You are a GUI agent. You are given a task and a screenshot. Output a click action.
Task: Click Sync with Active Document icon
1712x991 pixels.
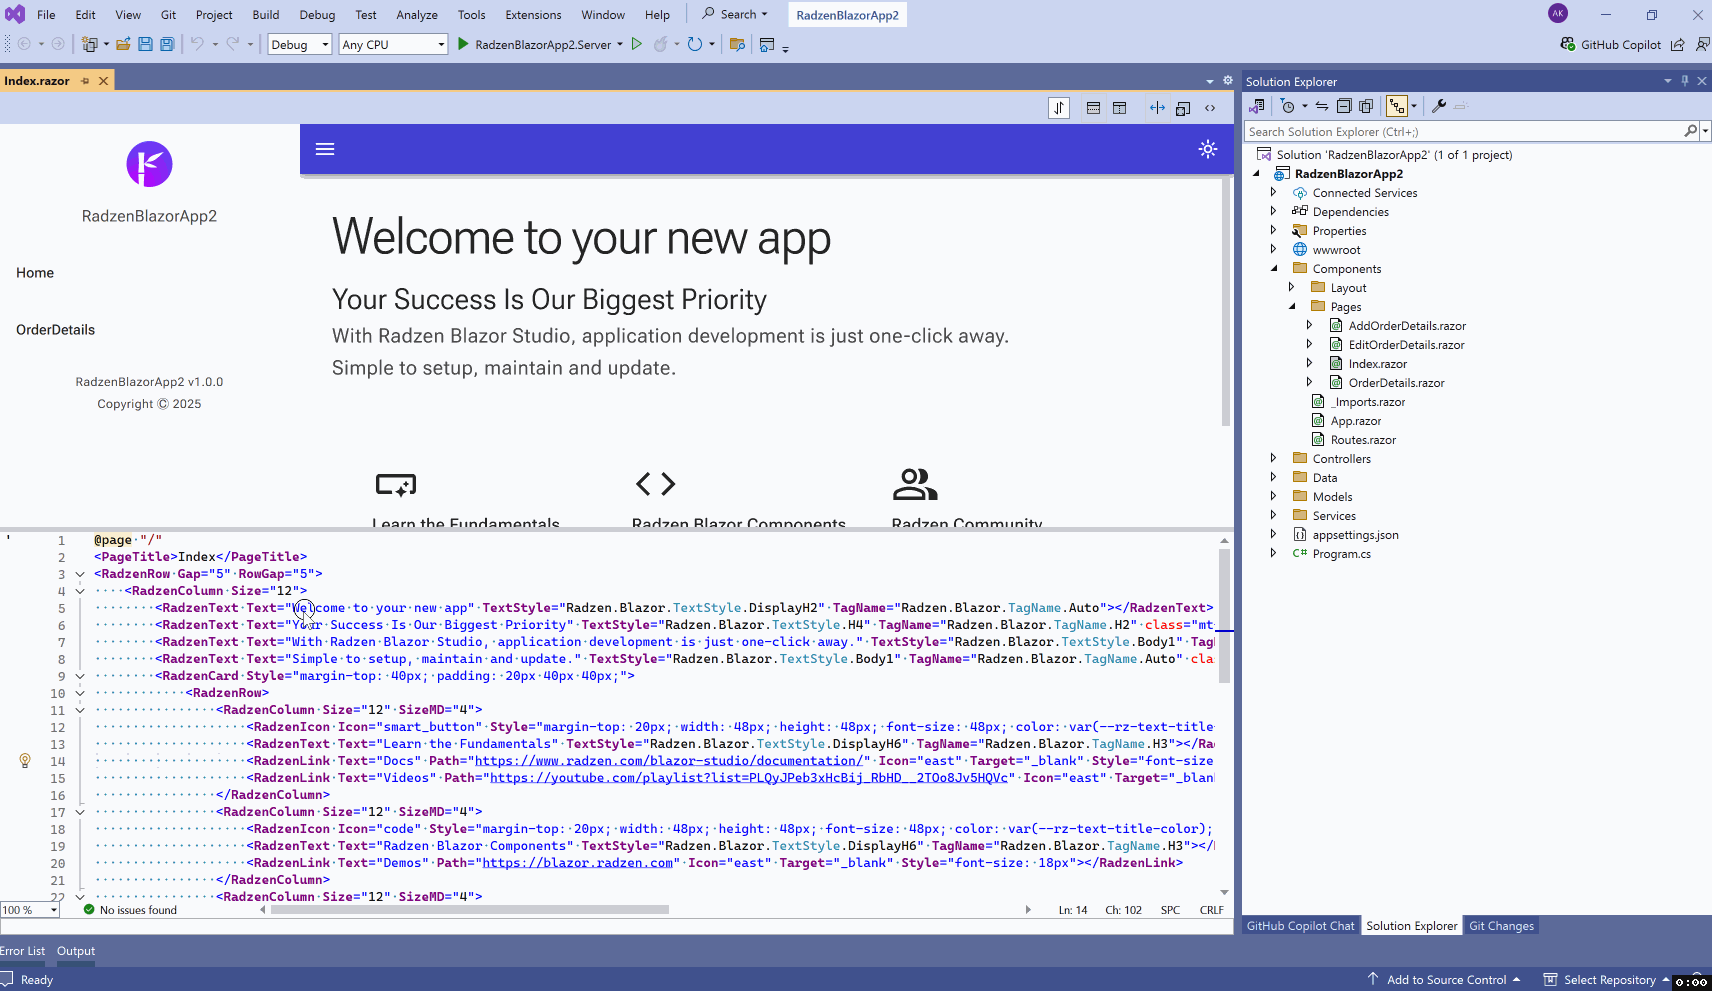click(x=1322, y=106)
